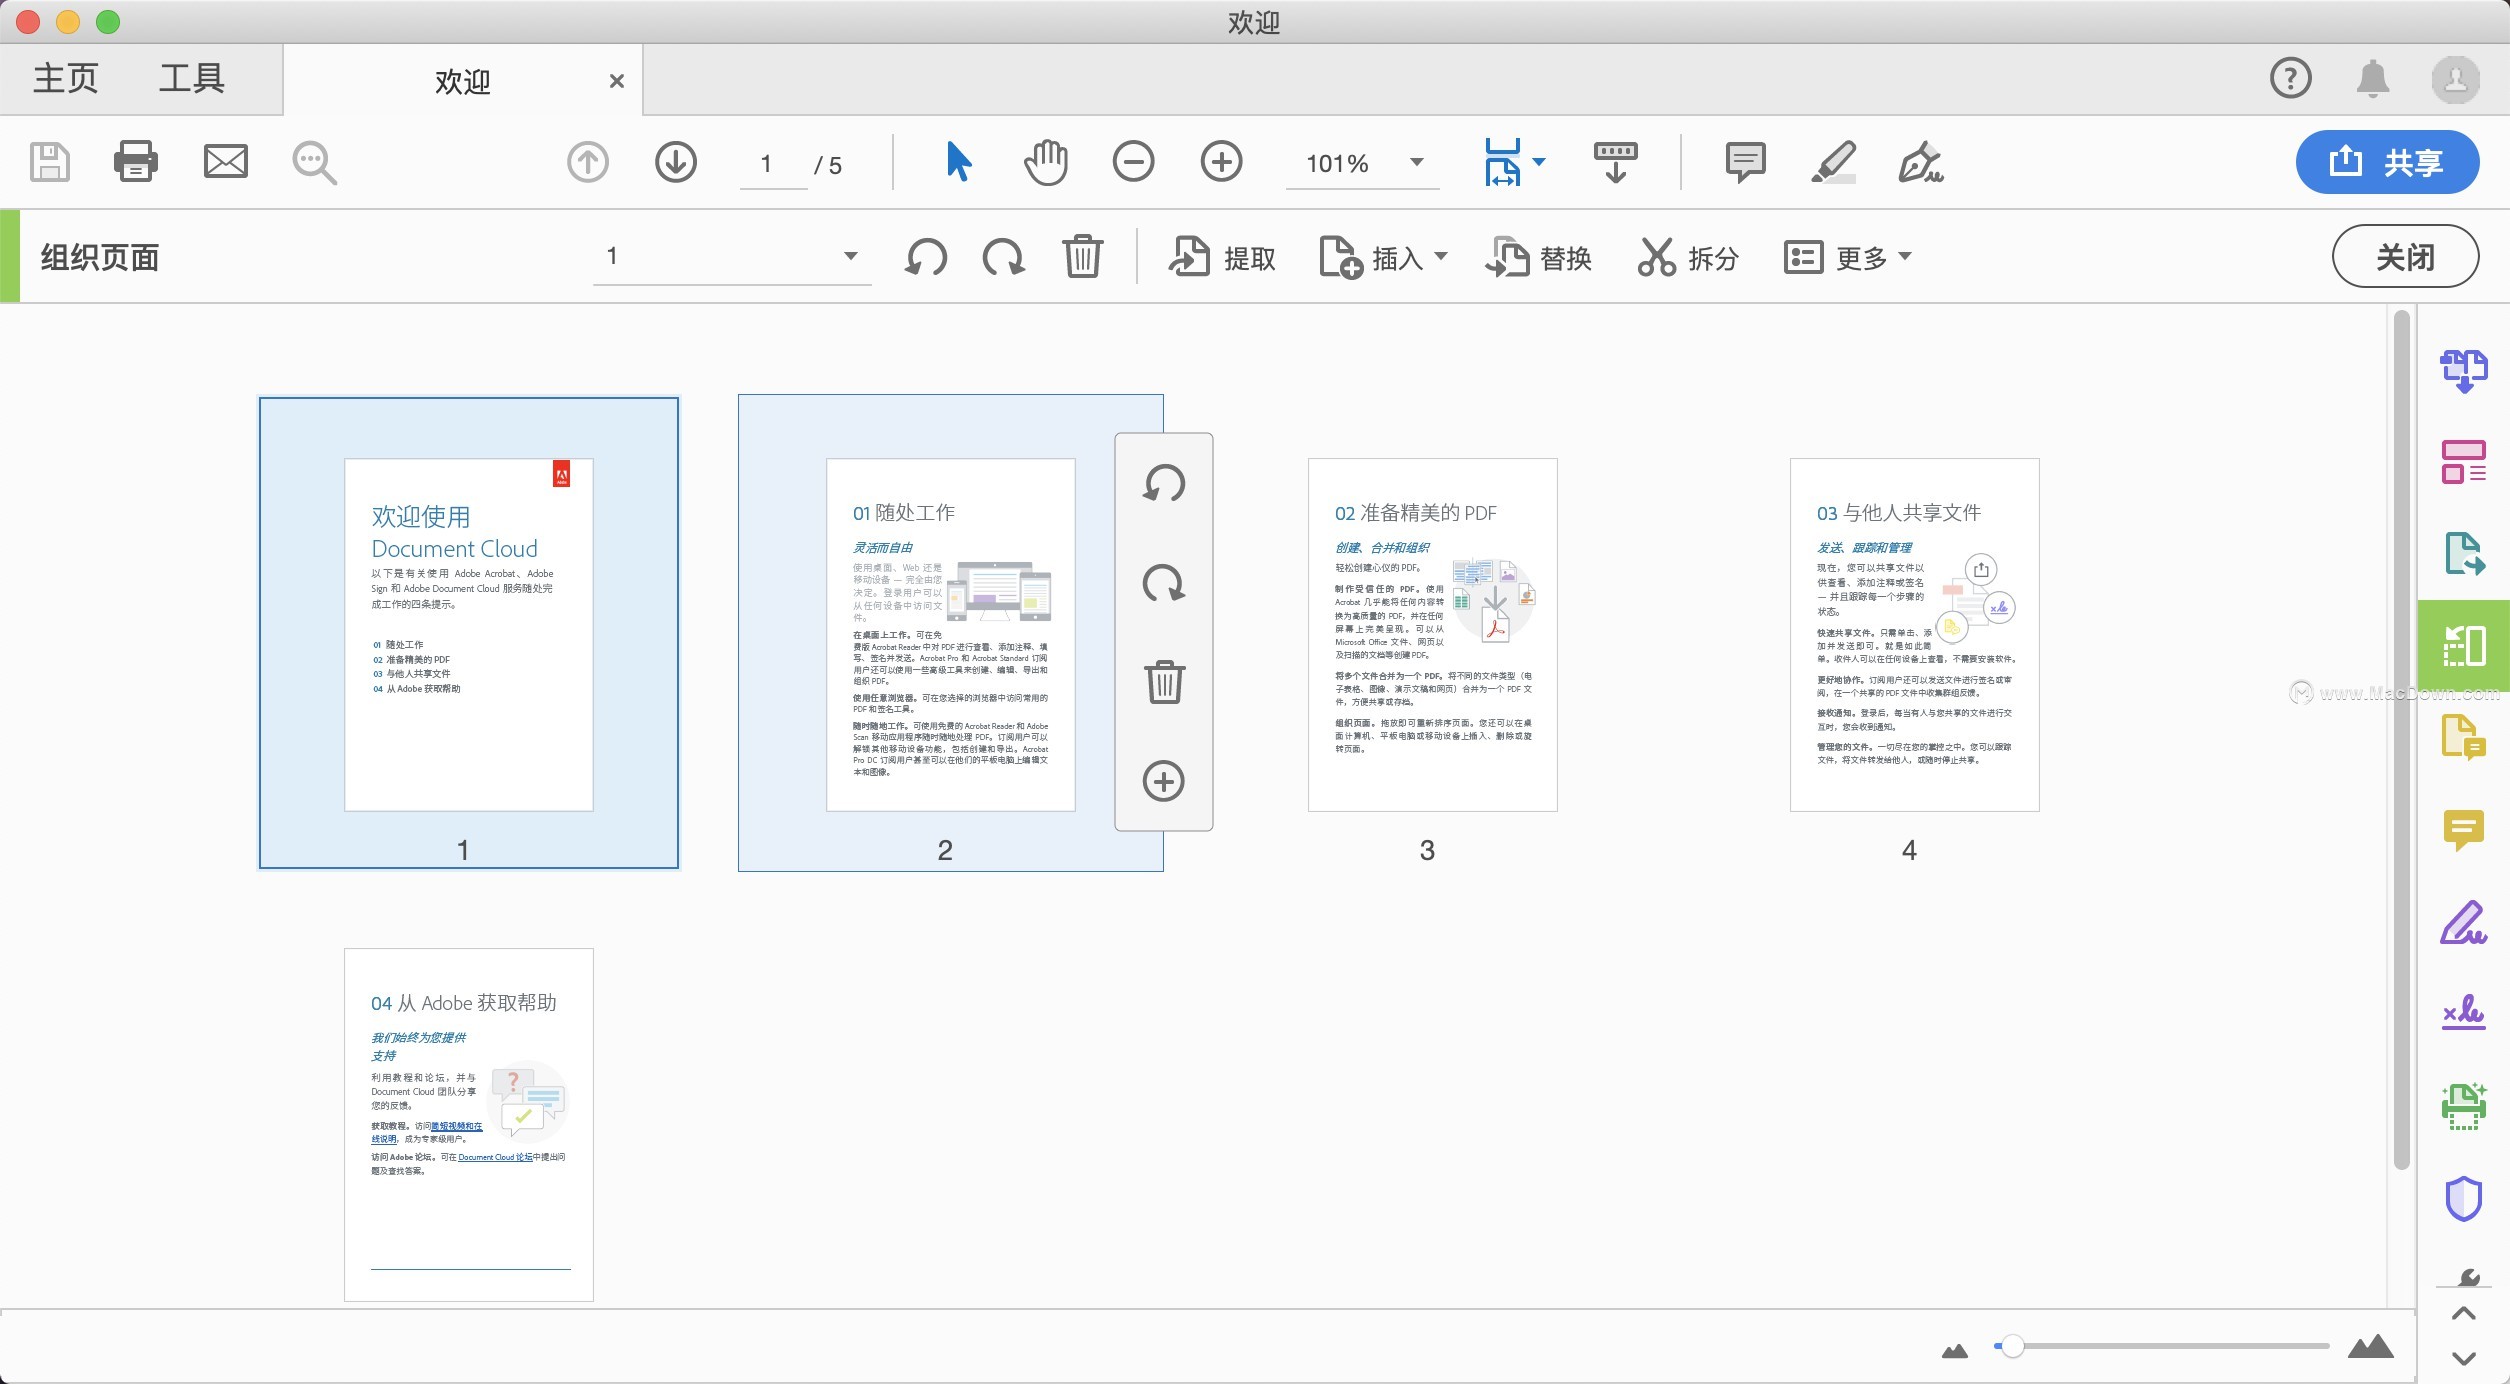Click trash icon on page 2 overlay

tap(1164, 682)
